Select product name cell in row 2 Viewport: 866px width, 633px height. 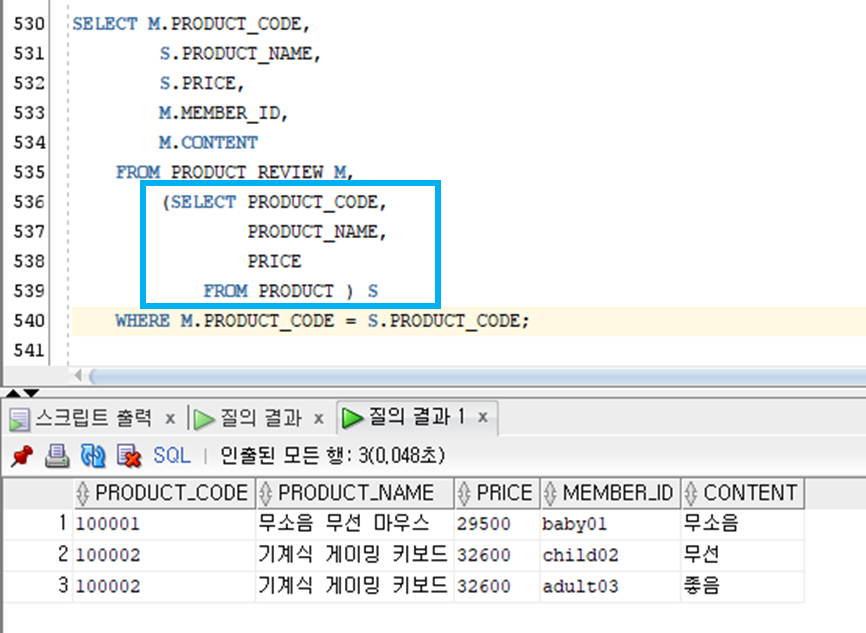[355, 555]
